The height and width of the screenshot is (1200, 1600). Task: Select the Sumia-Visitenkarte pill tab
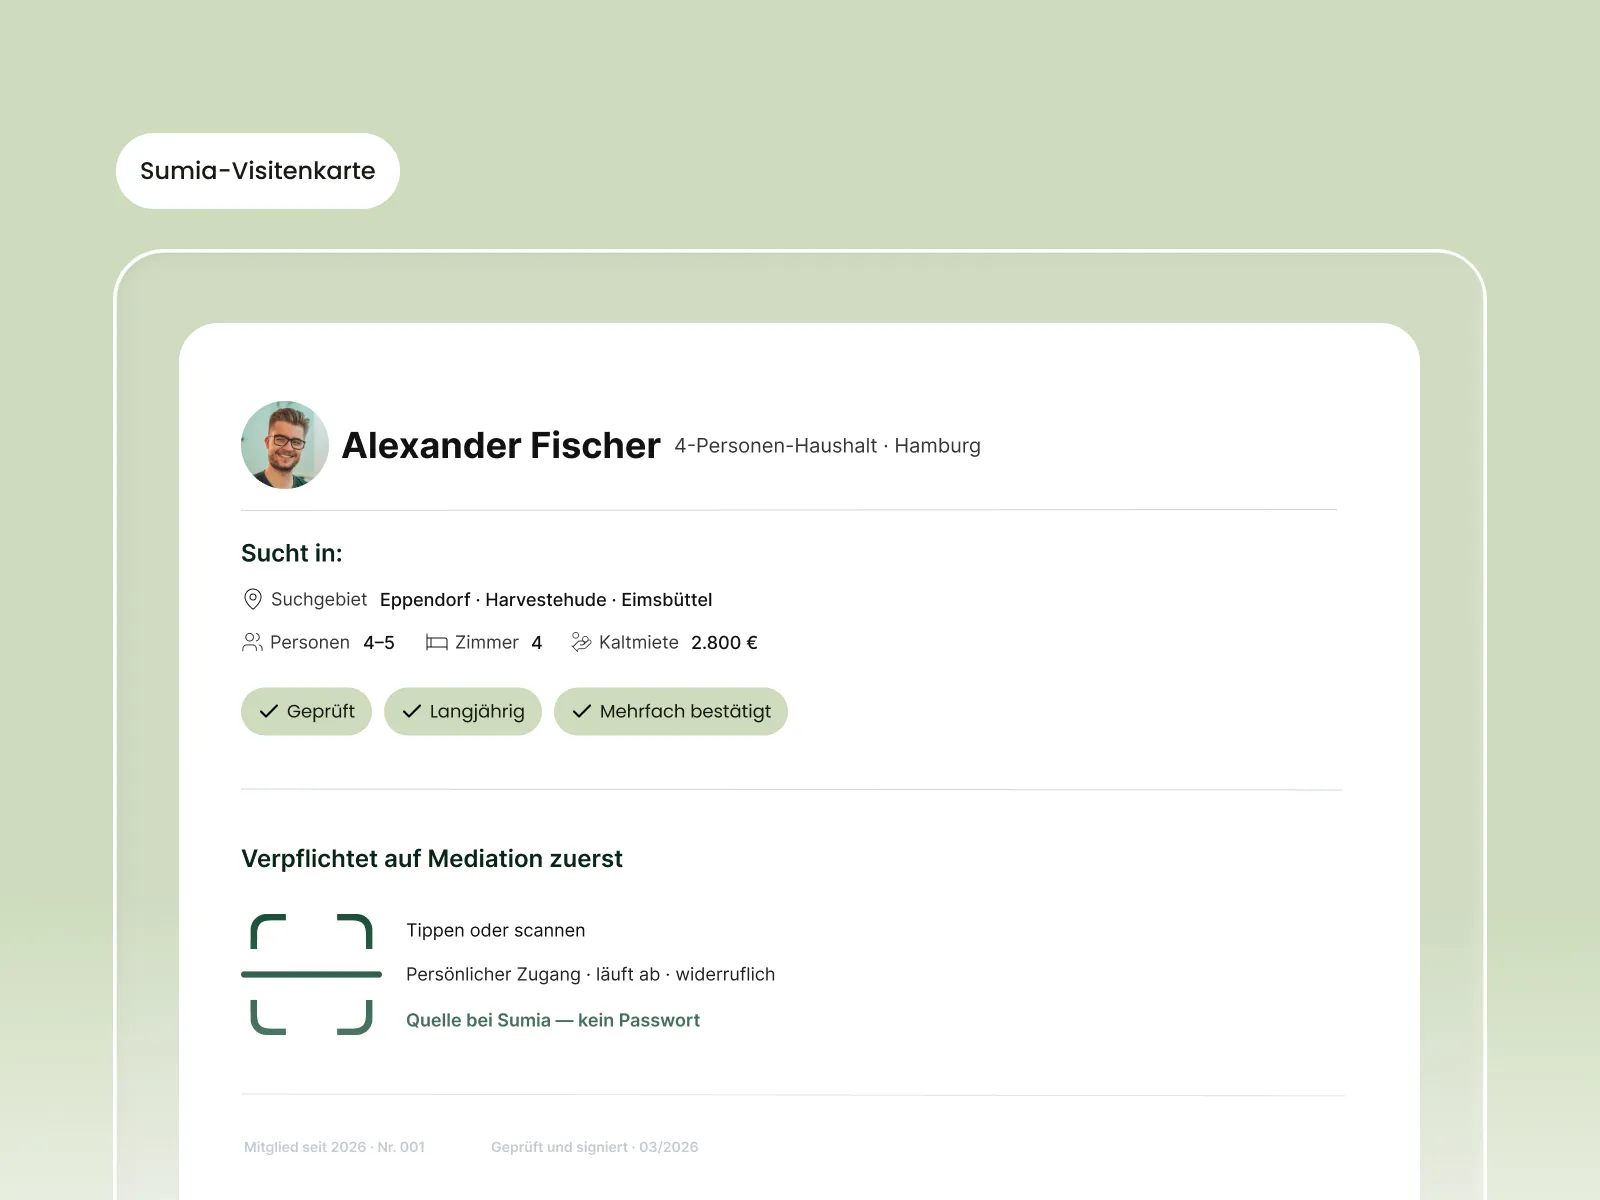[x=258, y=171]
